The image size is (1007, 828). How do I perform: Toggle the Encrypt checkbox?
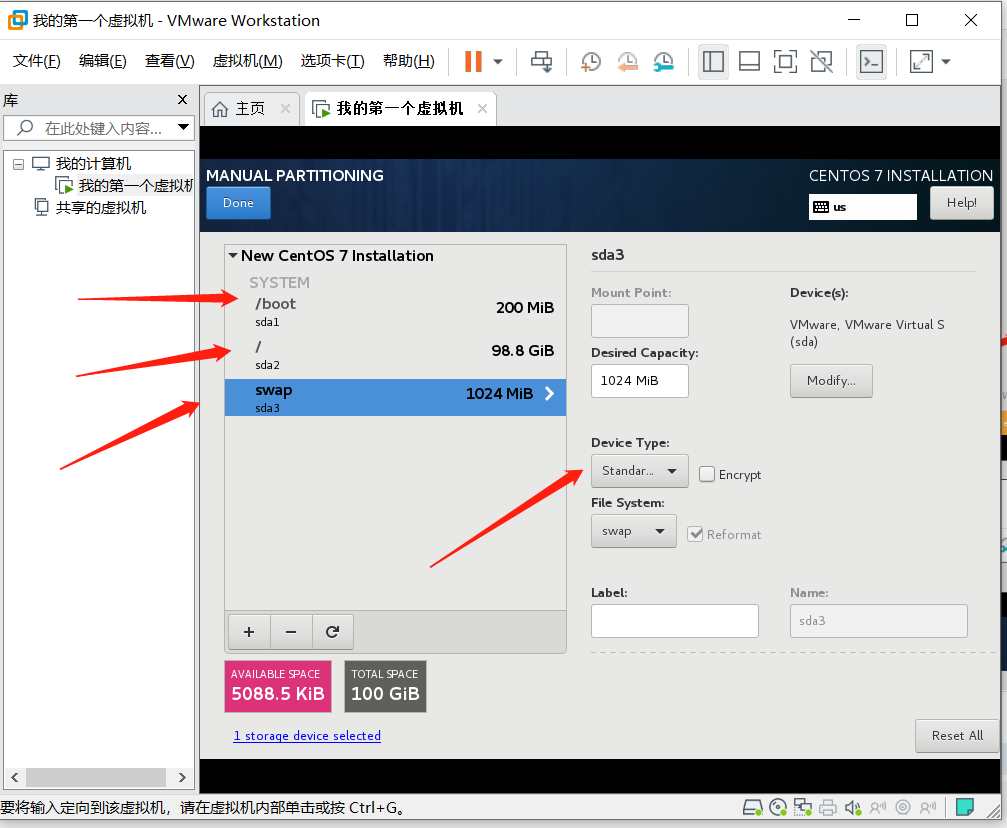(x=706, y=474)
